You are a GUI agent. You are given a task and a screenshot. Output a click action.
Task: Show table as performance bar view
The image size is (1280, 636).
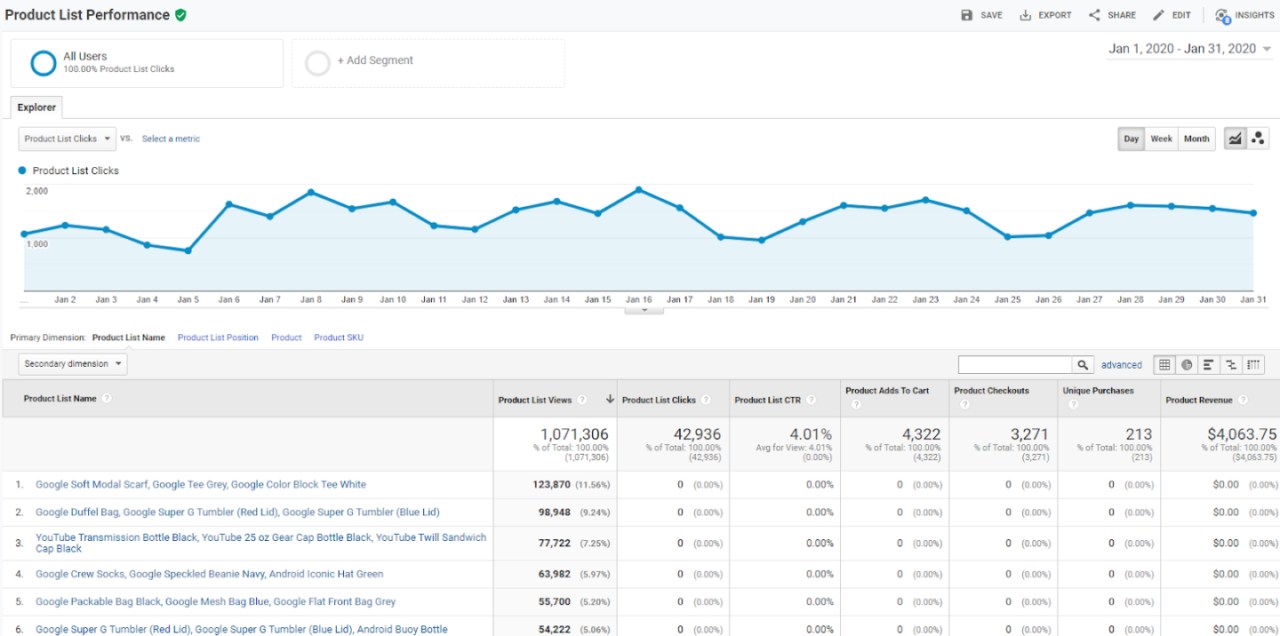coord(1208,365)
